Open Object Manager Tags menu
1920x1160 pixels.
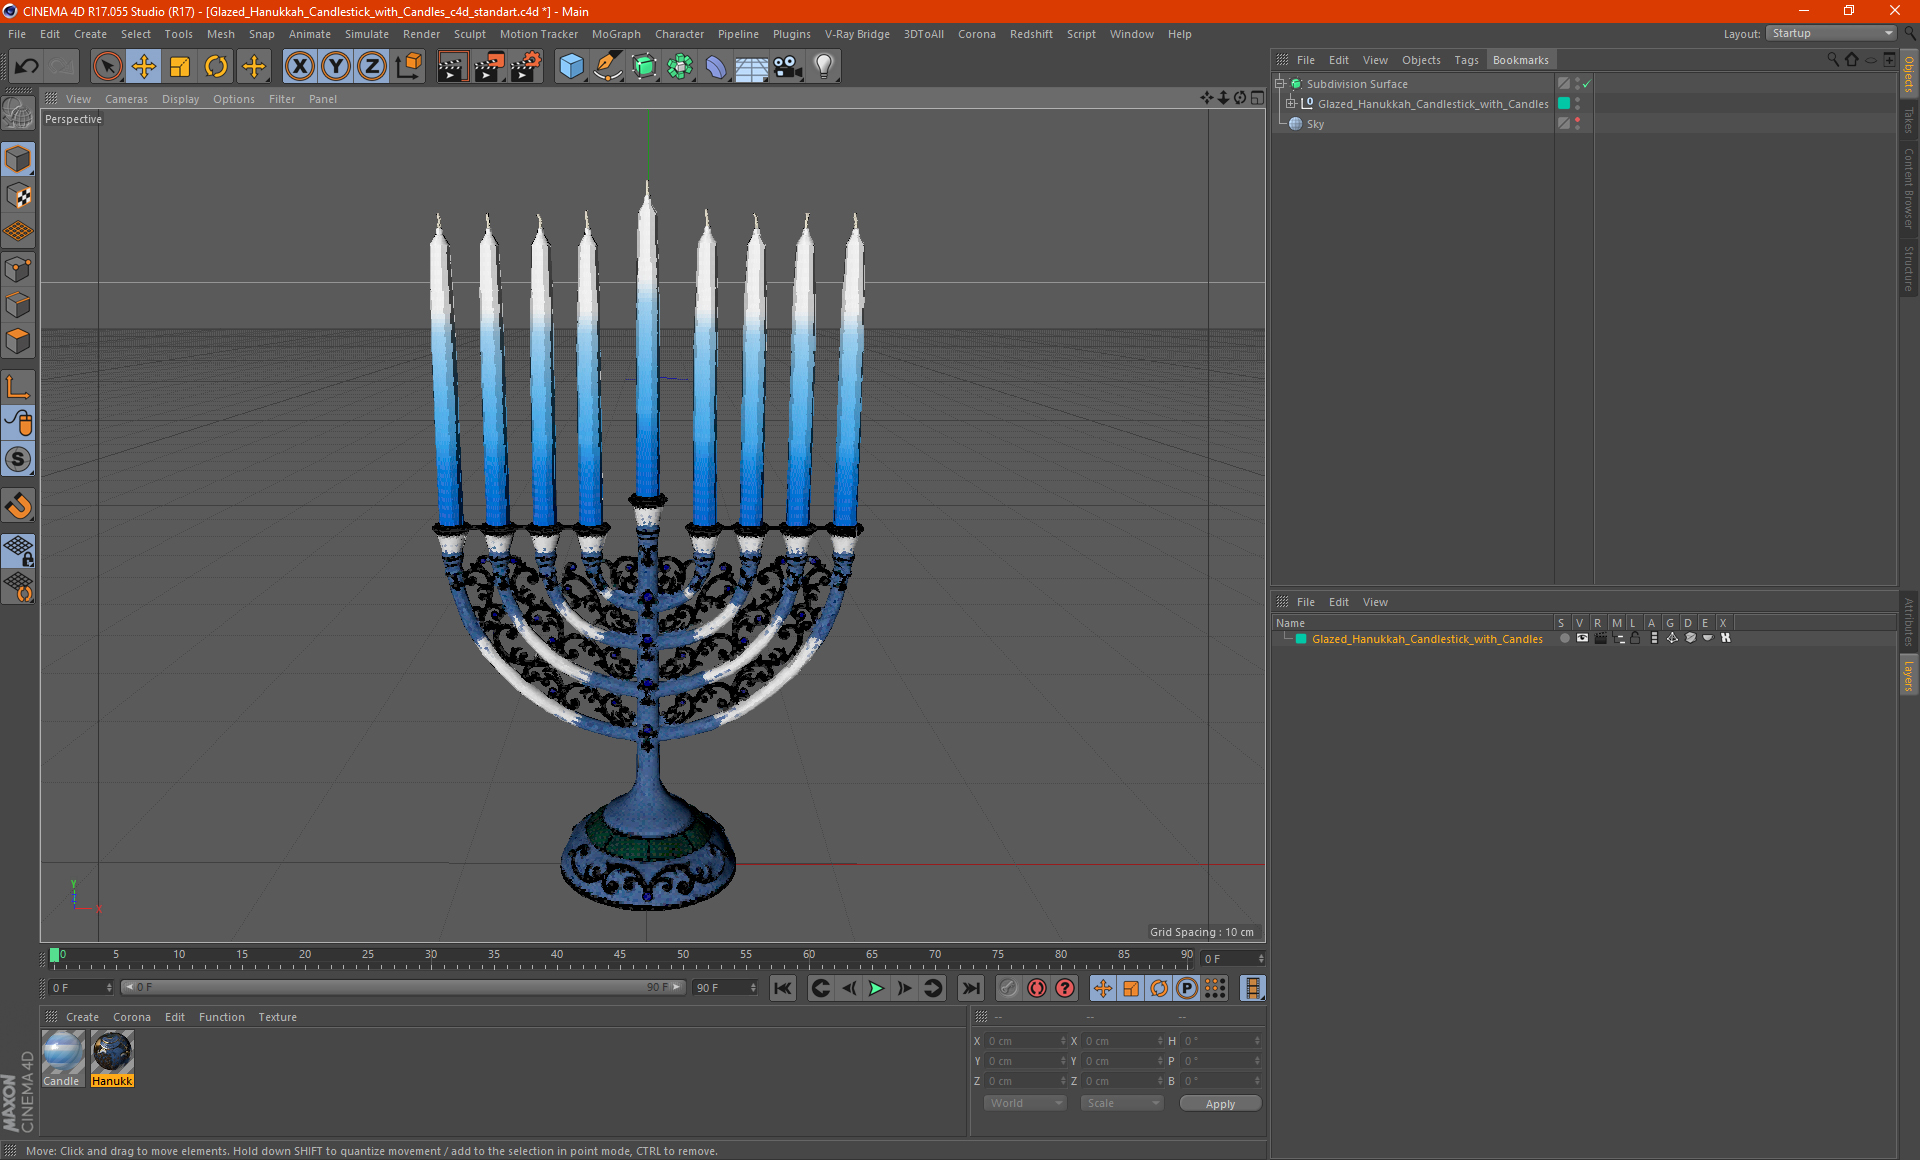pos(1466,60)
